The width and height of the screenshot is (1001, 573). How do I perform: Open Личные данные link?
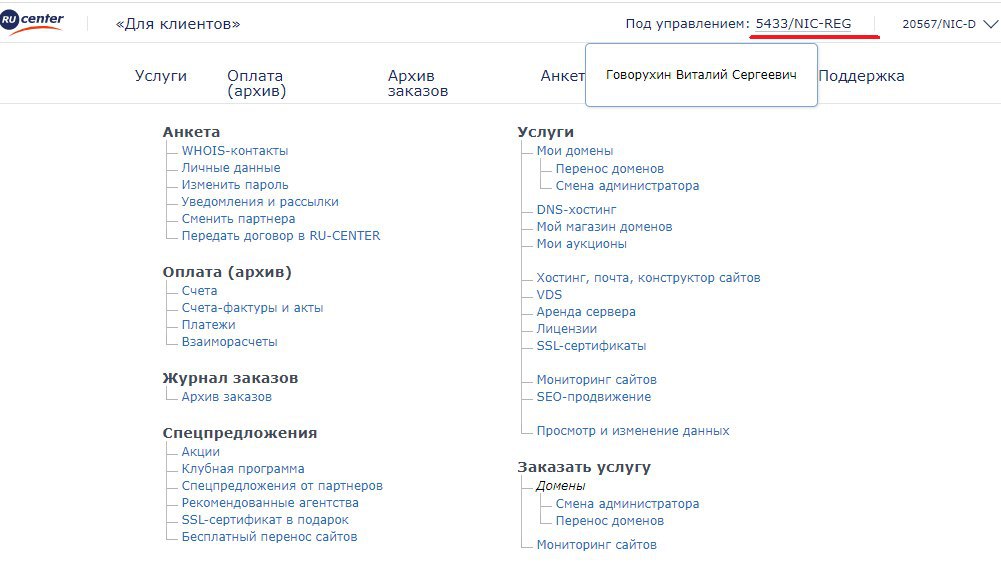pyautogui.click(x=230, y=168)
